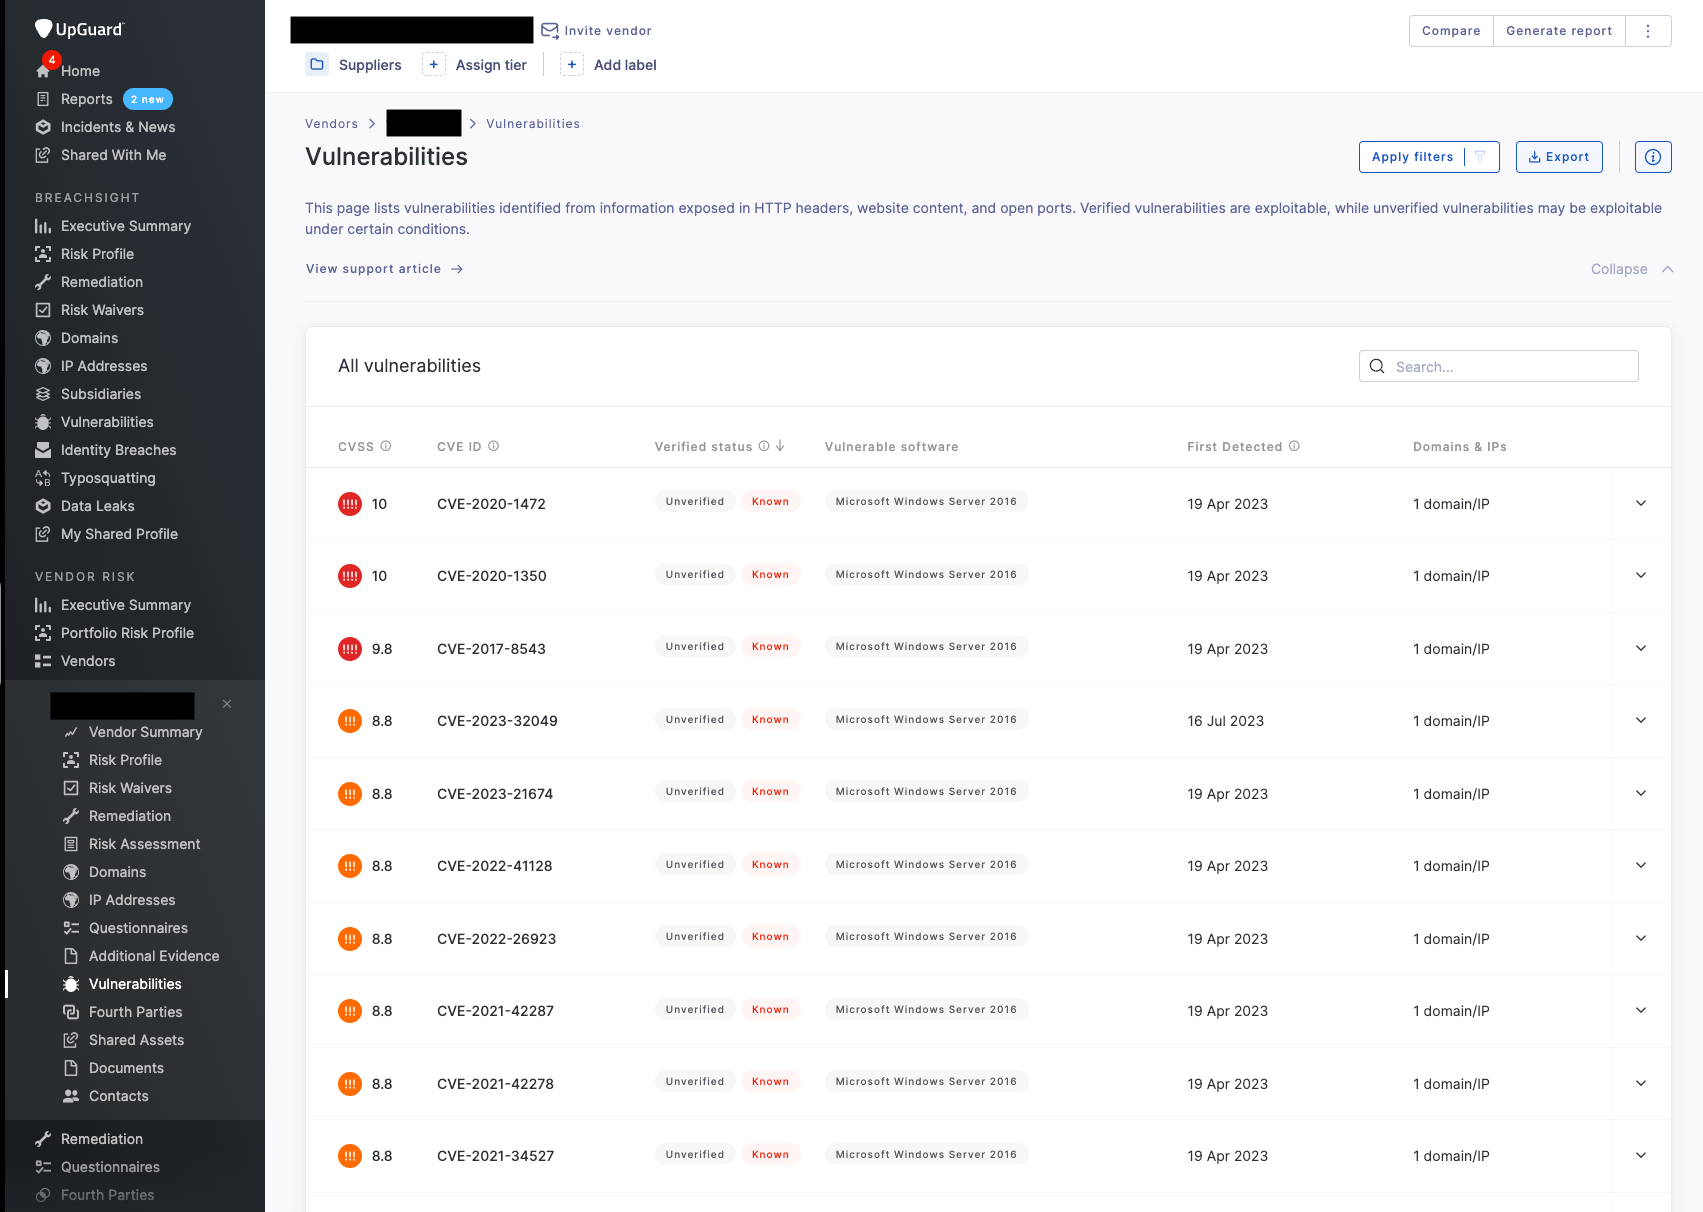Click 1 domain/IP for CVE-2017-8543

1451,649
